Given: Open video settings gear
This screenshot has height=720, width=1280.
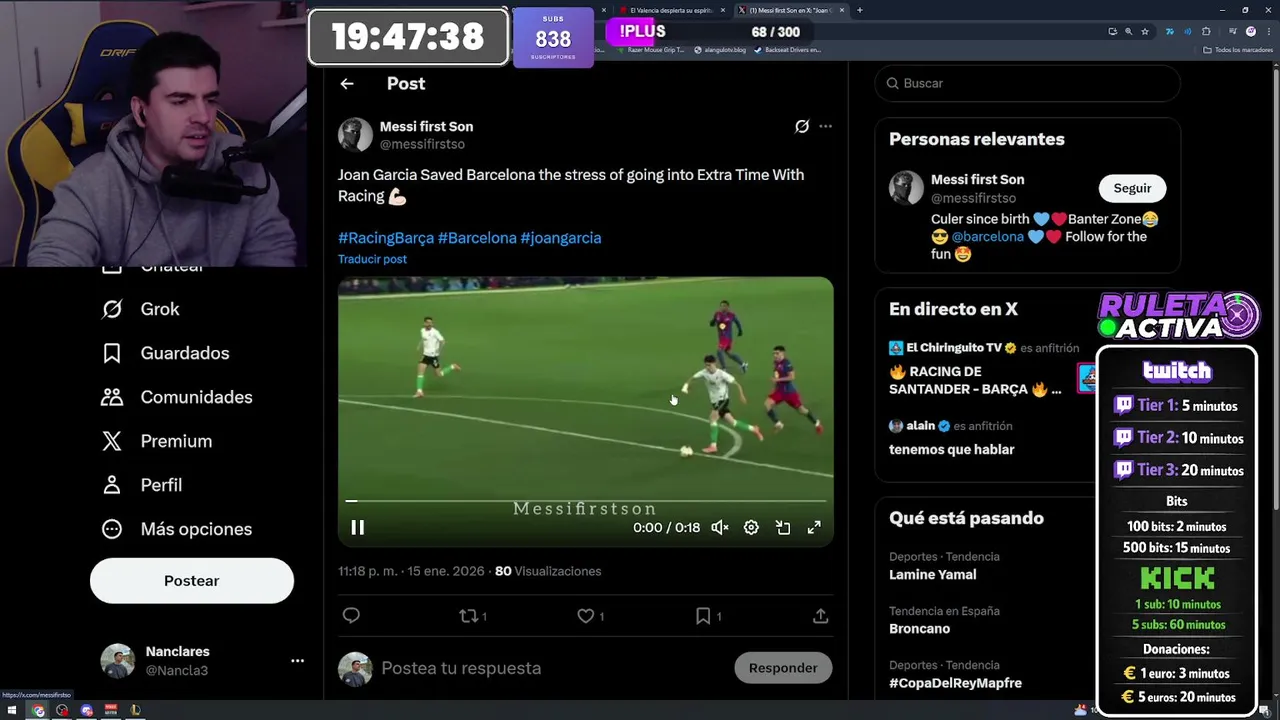Looking at the screenshot, I should (751, 527).
